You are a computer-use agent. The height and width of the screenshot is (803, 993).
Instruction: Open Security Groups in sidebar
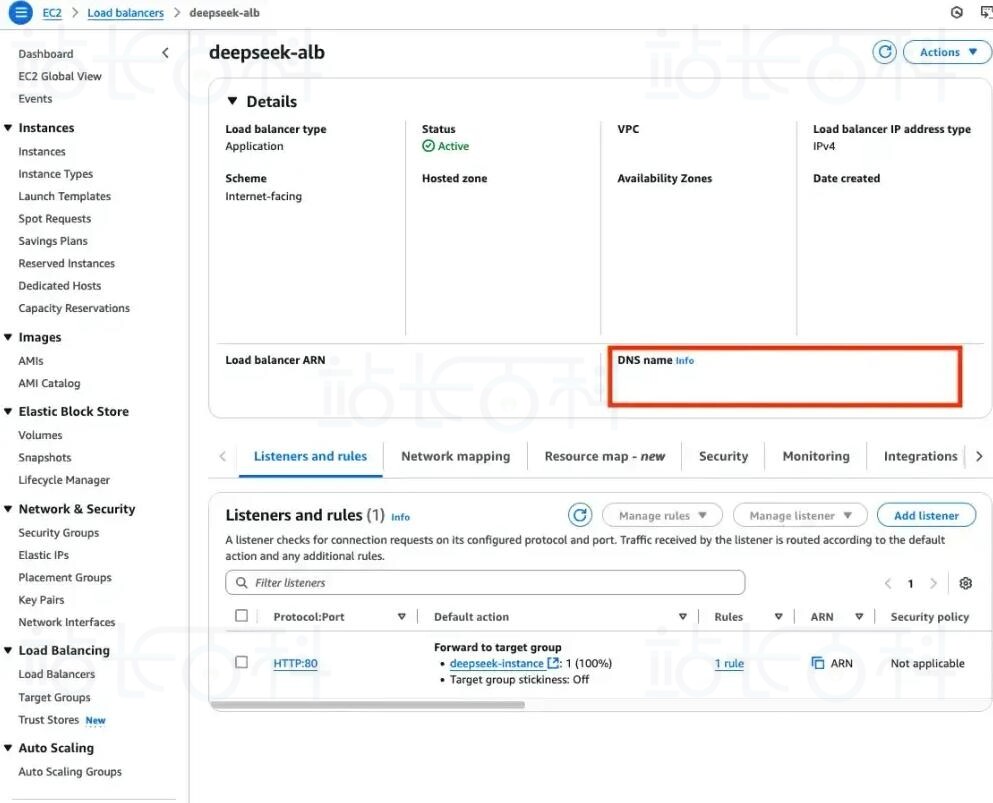pyautogui.click(x=59, y=533)
